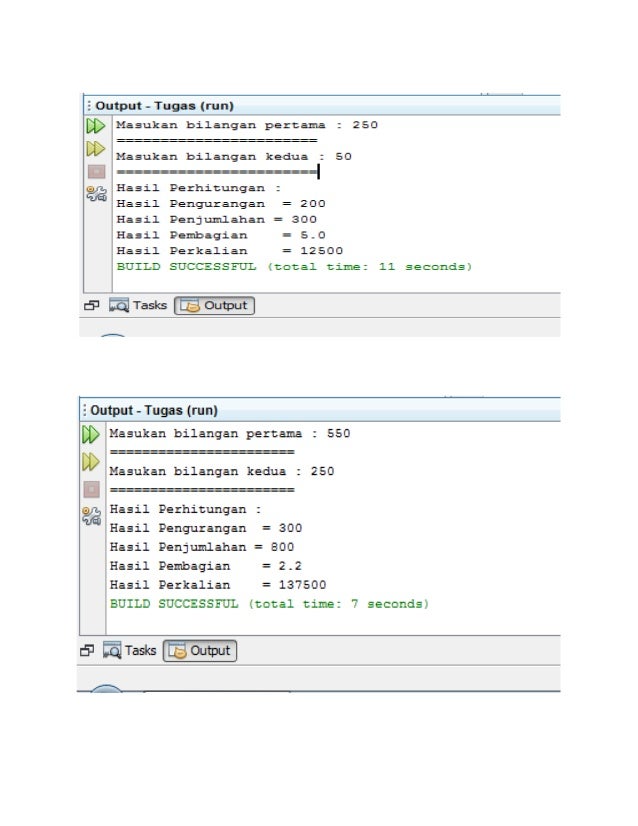Viewport: 638px width, 826px height.
Task: Click 'BUILD SUCCESSFUL (total time: 11 seconds)' line
Action: click(294, 267)
